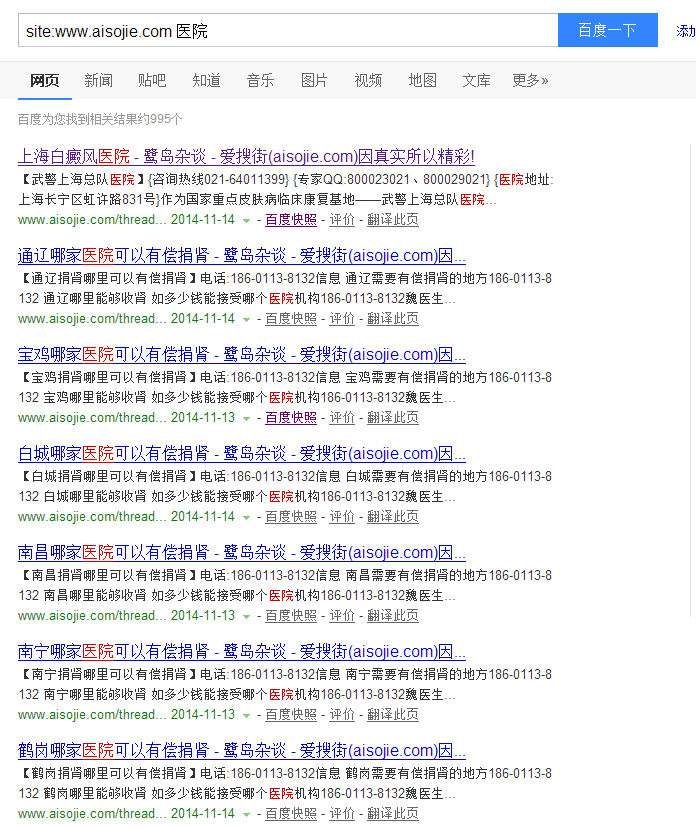Image resolution: width=696 pixels, height=828 pixels.
Task: Open the 新闻 search tab
Action: (98, 80)
